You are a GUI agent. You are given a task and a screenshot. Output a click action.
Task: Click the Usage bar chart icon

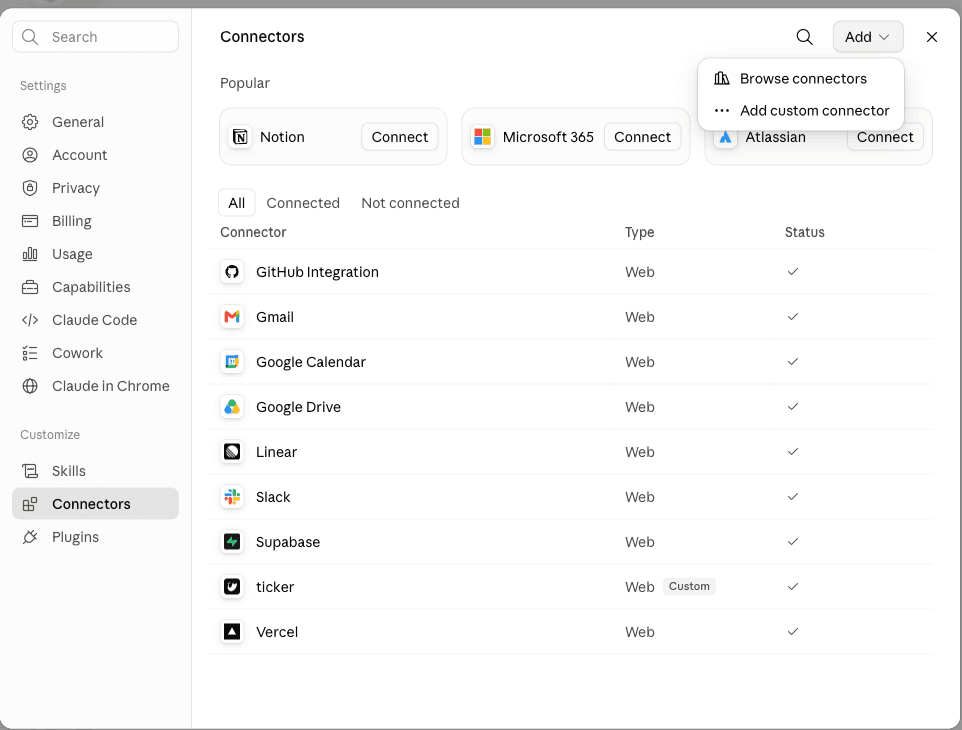point(29,254)
